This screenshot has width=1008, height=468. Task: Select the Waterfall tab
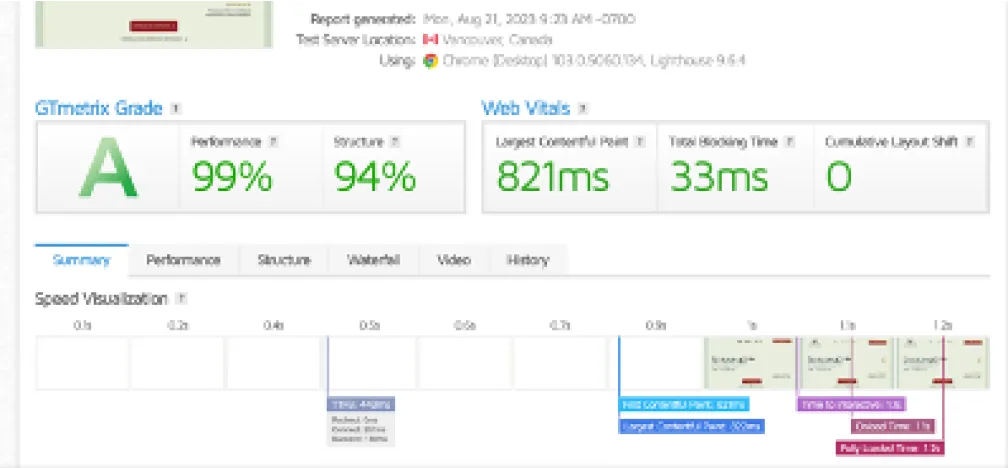pyautogui.click(x=374, y=260)
